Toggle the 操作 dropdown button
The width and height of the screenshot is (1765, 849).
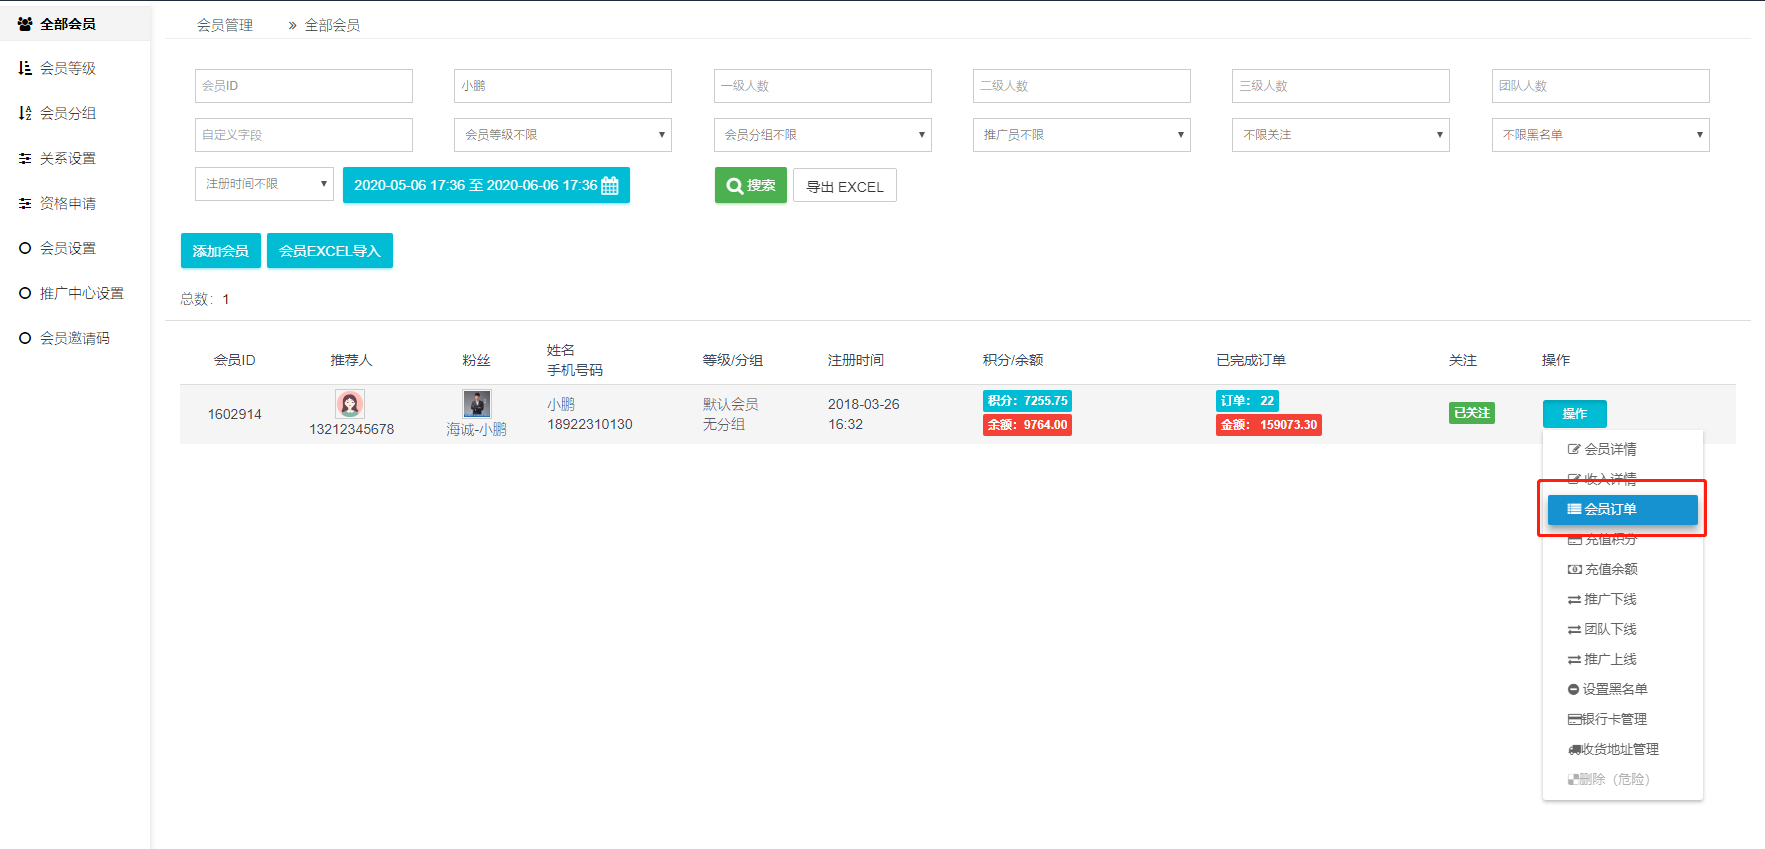point(1575,414)
